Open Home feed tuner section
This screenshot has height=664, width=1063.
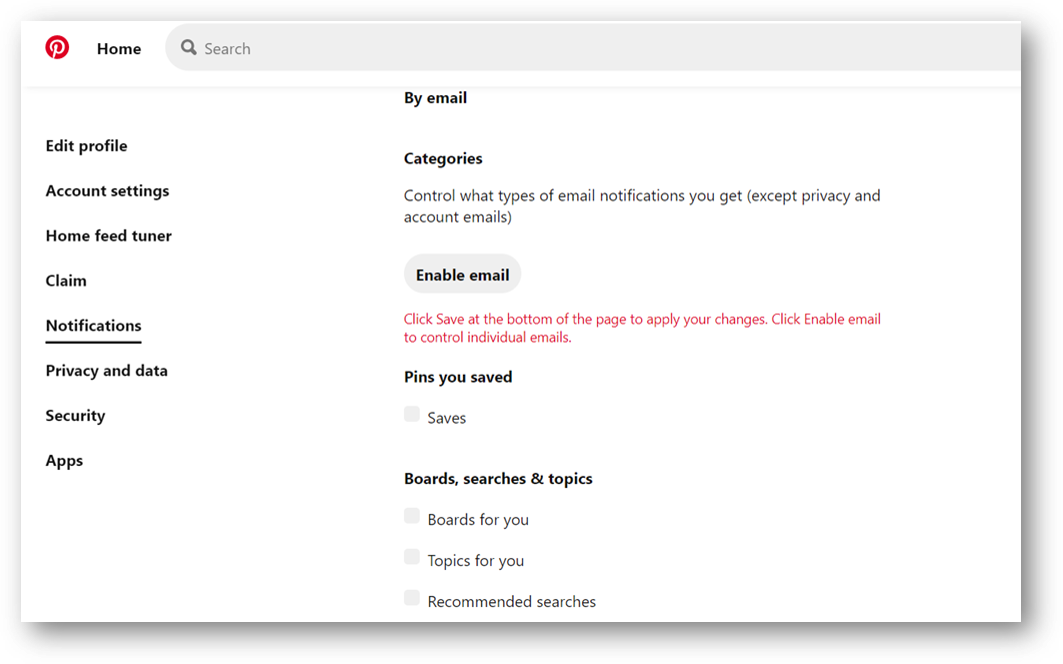[x=108, y=235]
